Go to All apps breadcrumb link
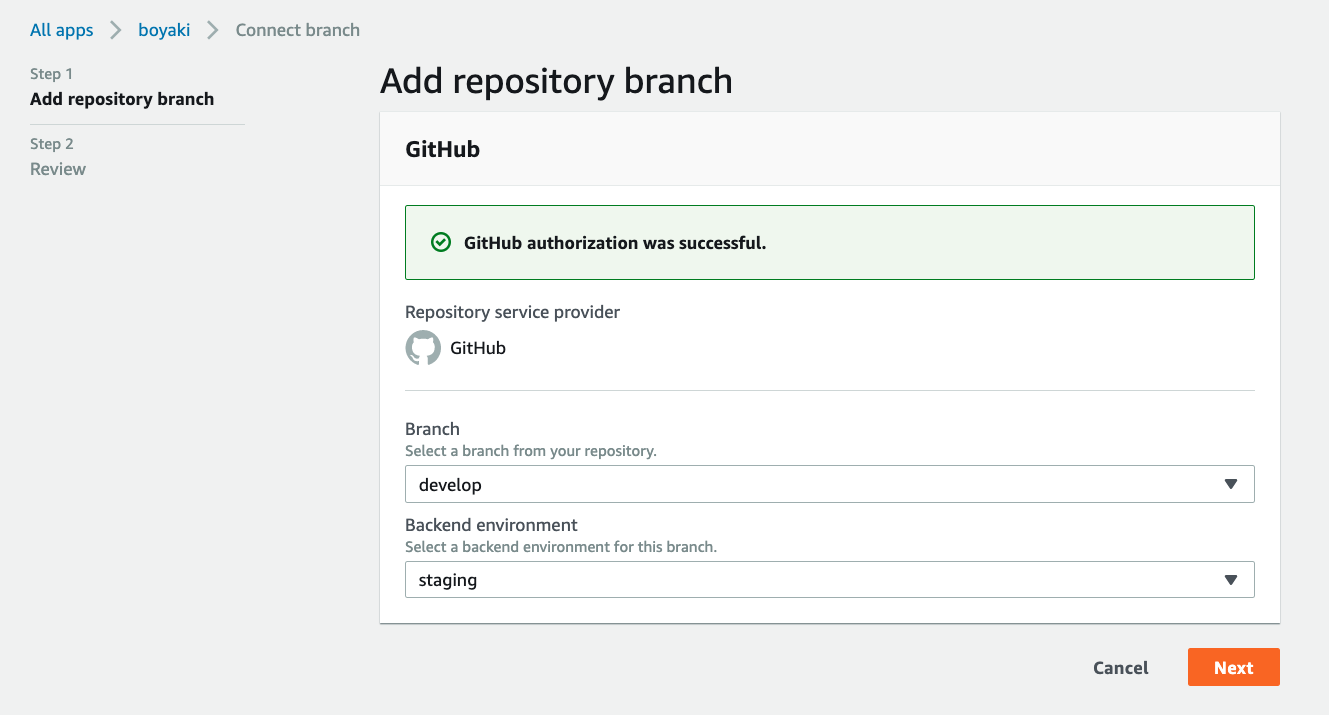Viewport: 1329px width, 715px height. pyautogui.click(x=62, y=30)
